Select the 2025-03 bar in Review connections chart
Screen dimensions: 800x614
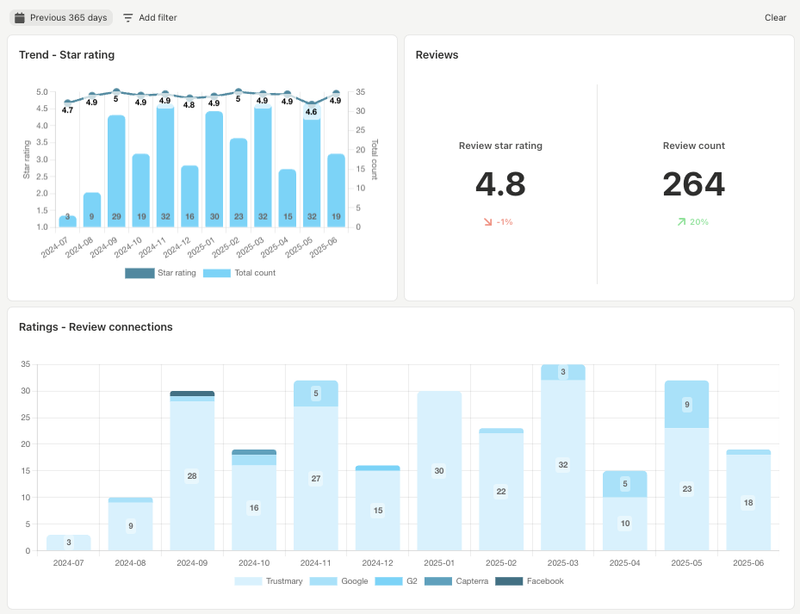[x=563, y=460]
